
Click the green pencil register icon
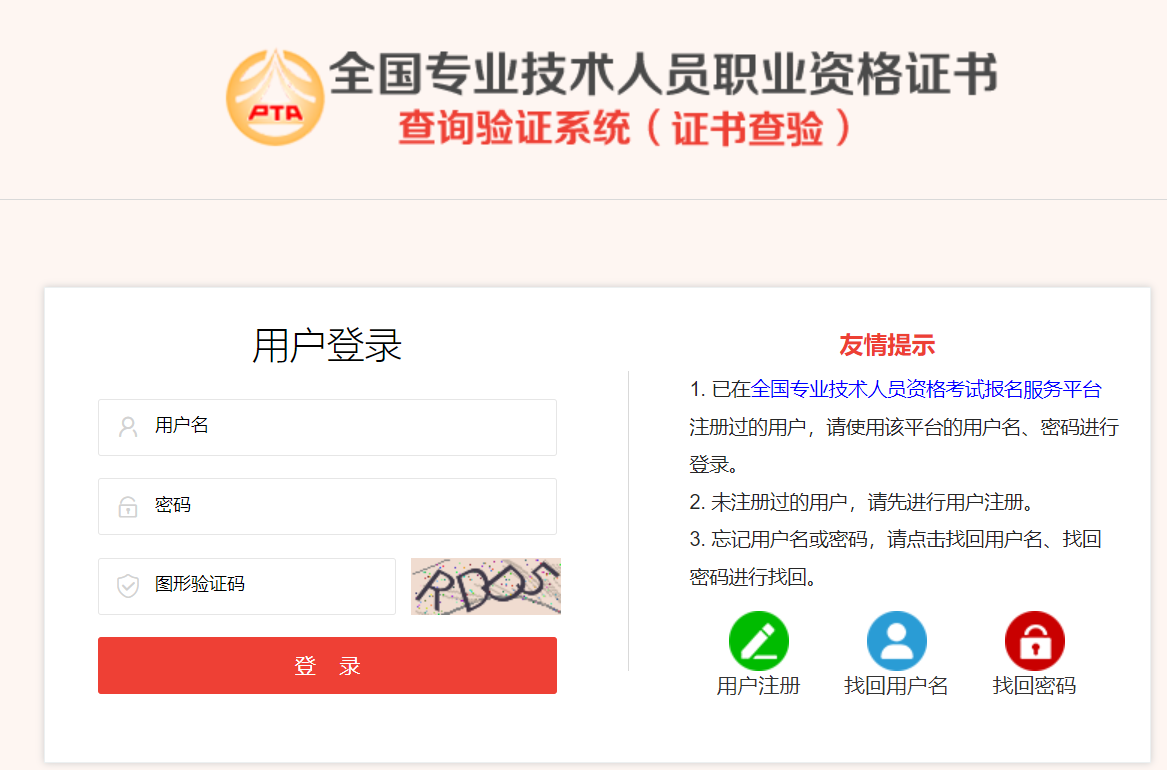coord(758,641)
